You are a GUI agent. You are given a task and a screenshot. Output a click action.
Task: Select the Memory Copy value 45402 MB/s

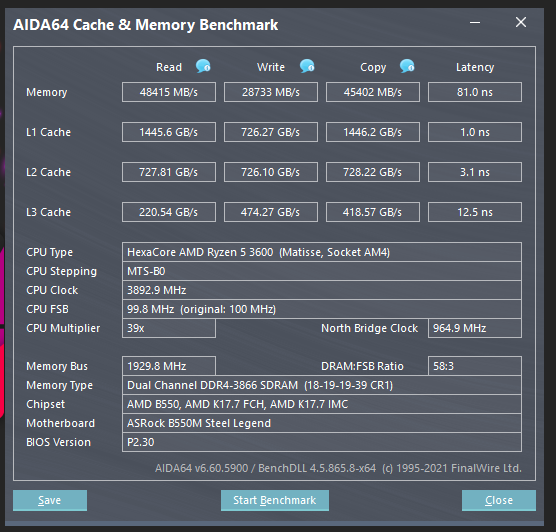pos(373,92)
